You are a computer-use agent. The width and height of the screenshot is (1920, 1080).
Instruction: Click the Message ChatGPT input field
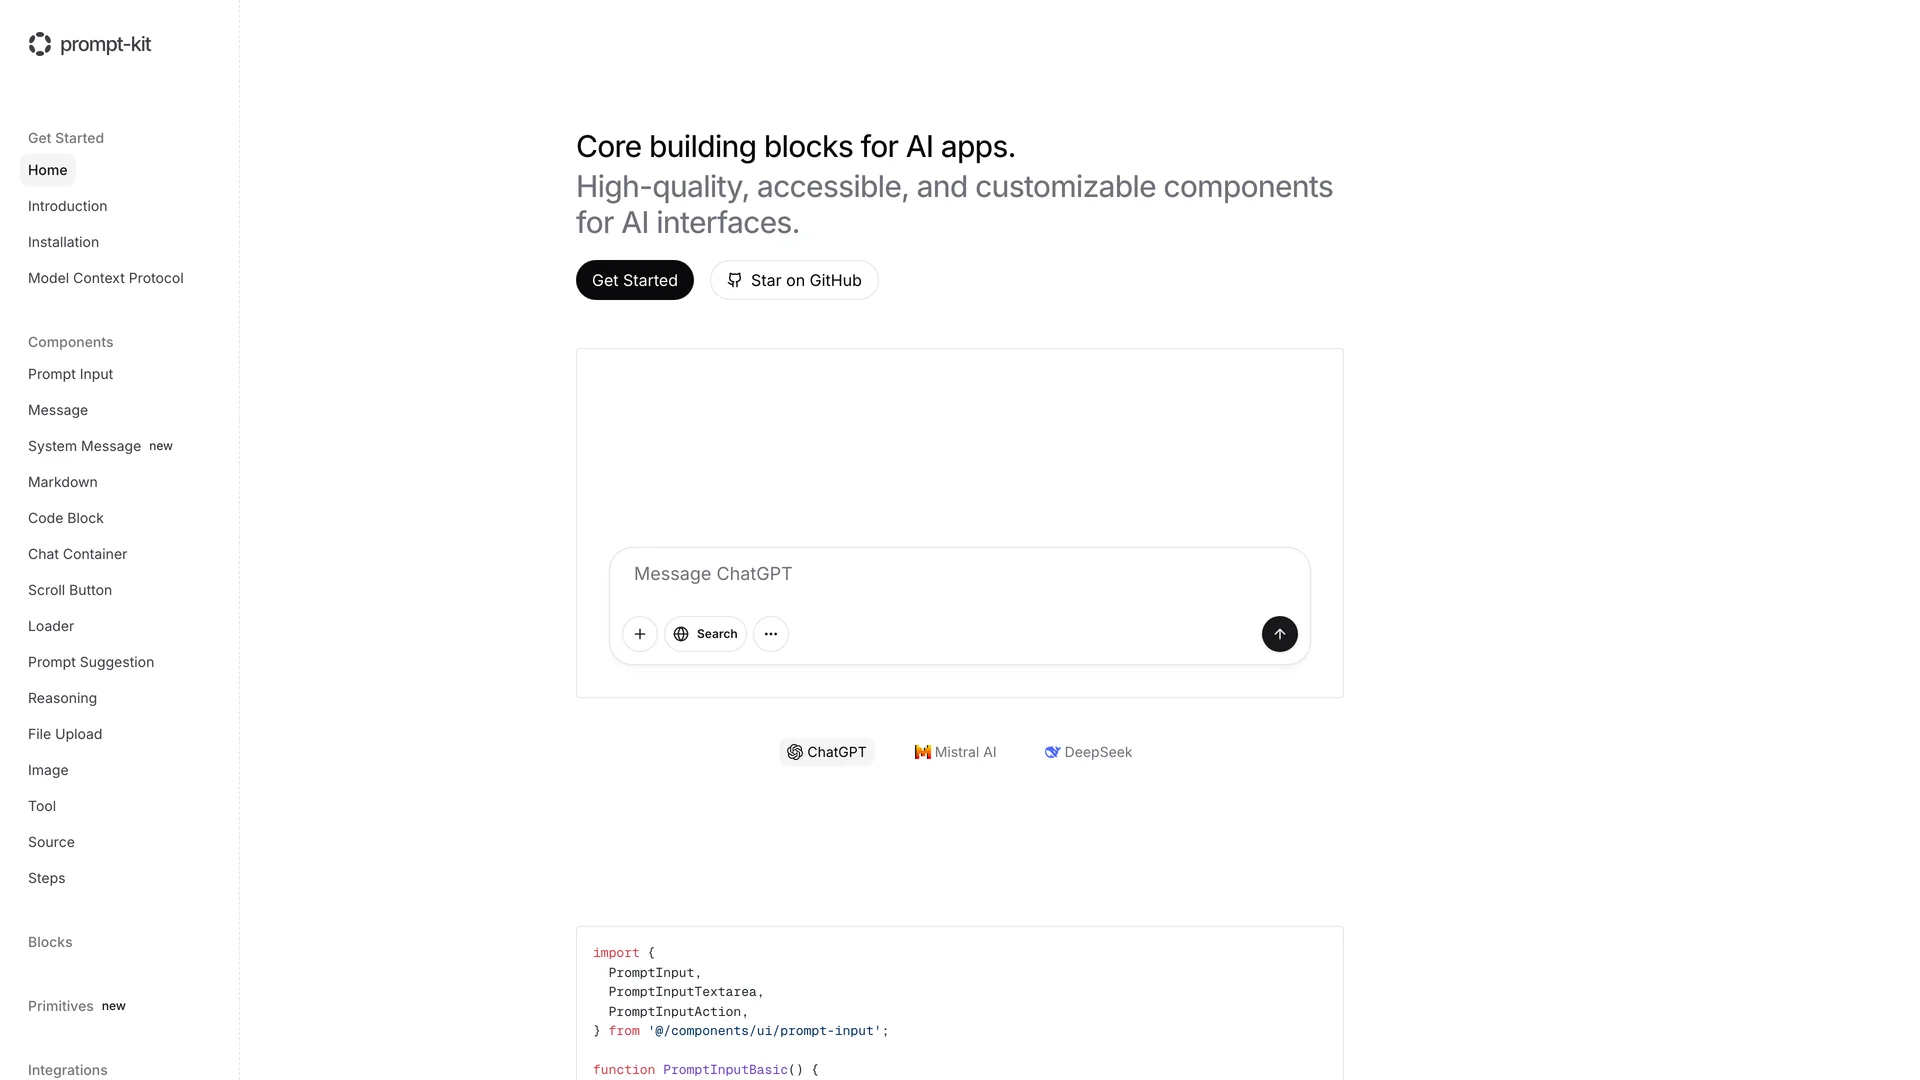click(x=958, y=575)
